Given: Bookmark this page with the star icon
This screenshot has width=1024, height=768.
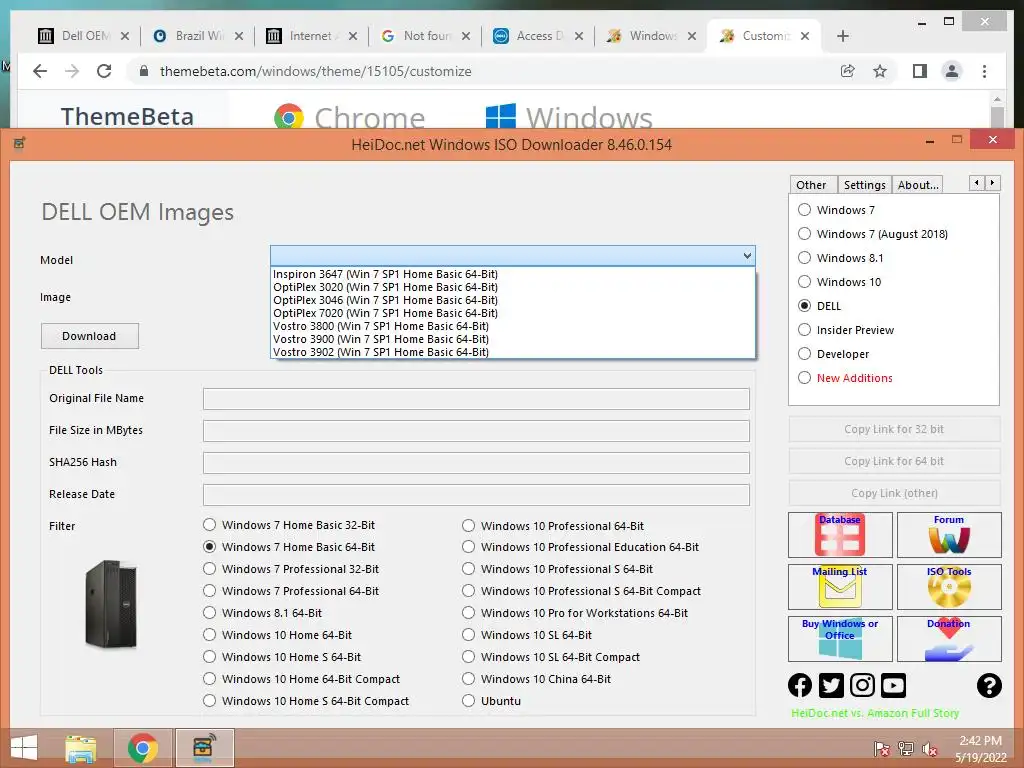Looking at the screenshot, I should coord(880,71).
